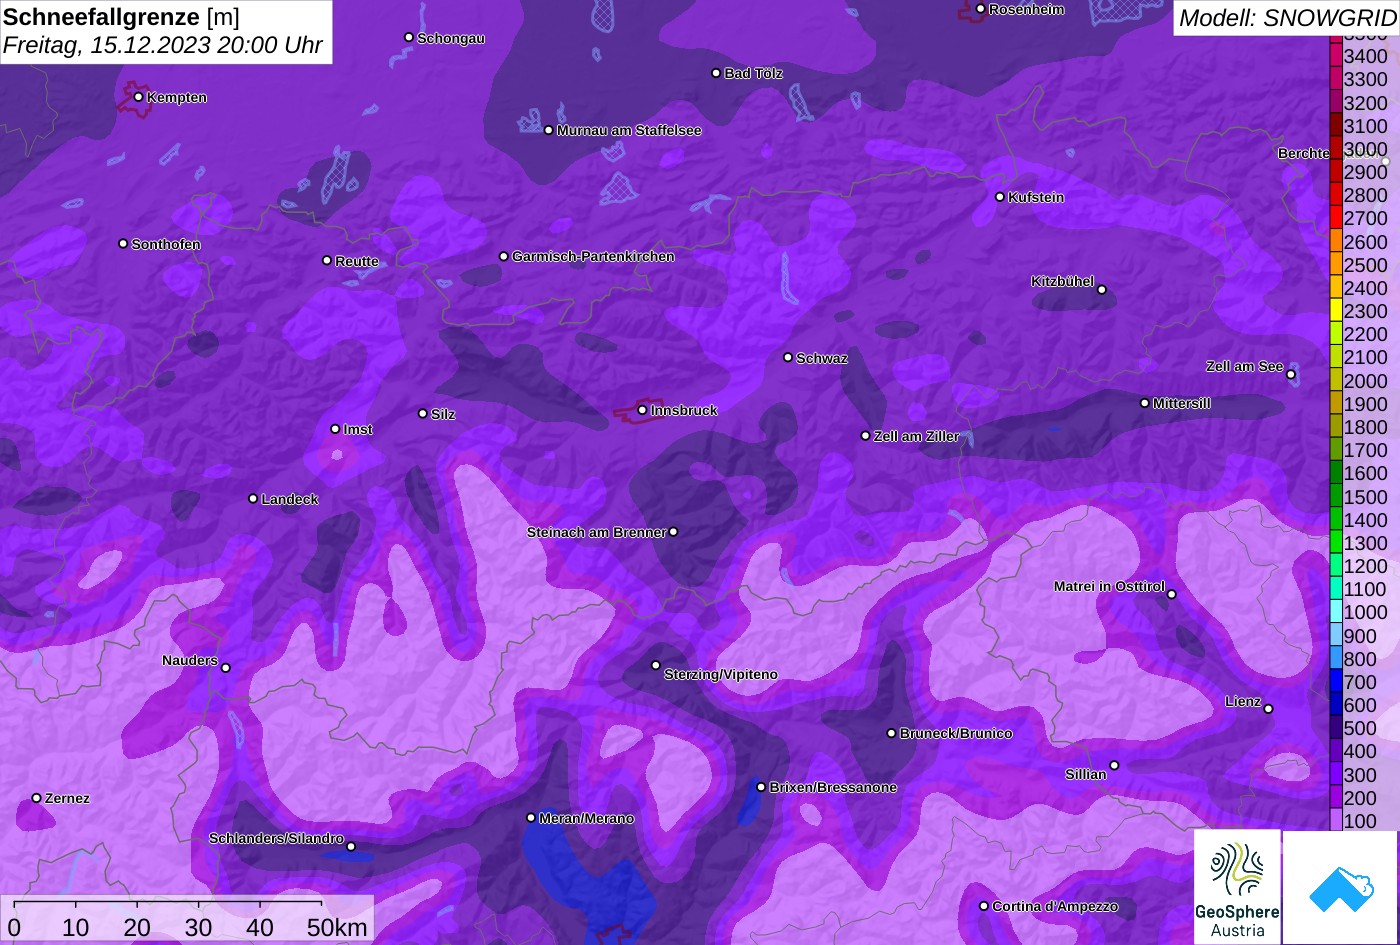Click the yellow legend swatch for 2300 m
The width and height of the screenshot is (1400, 945).
1335,311
